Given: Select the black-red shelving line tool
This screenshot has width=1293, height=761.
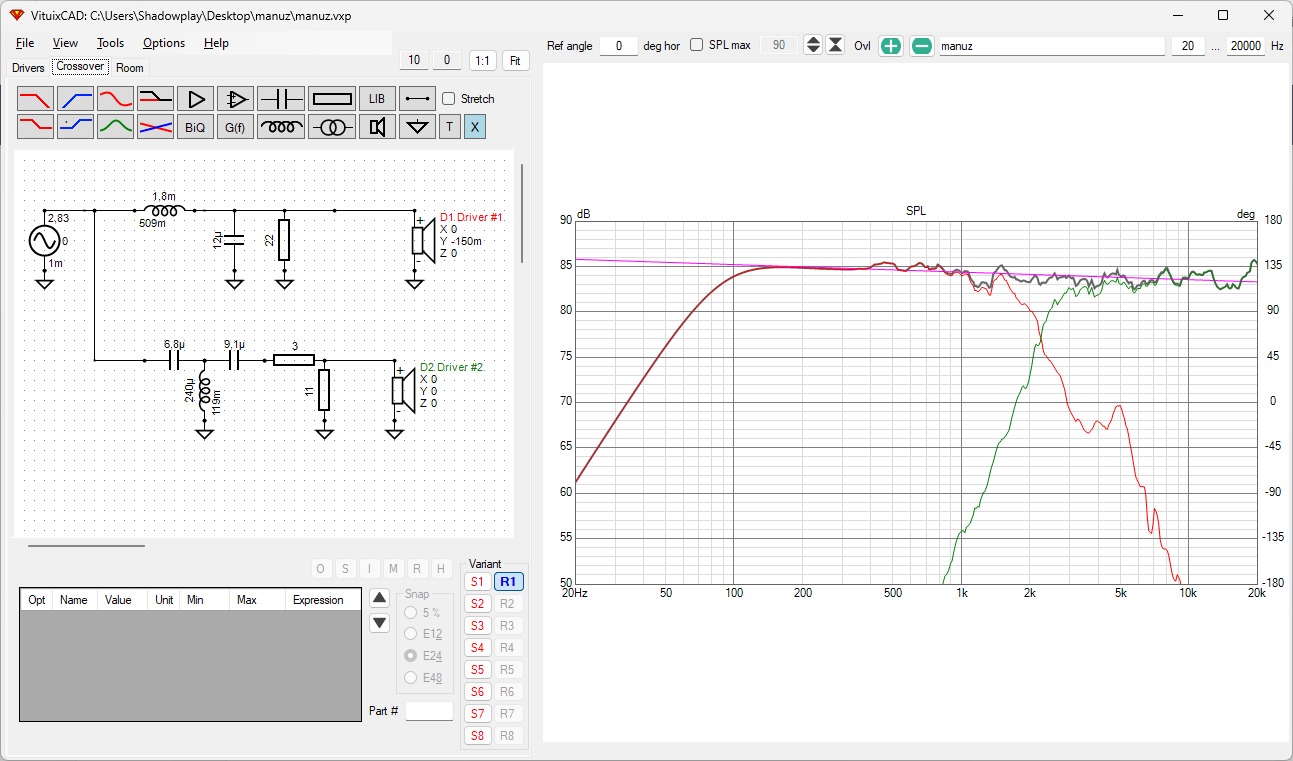Looking at the screenshot, I should 155,99.
